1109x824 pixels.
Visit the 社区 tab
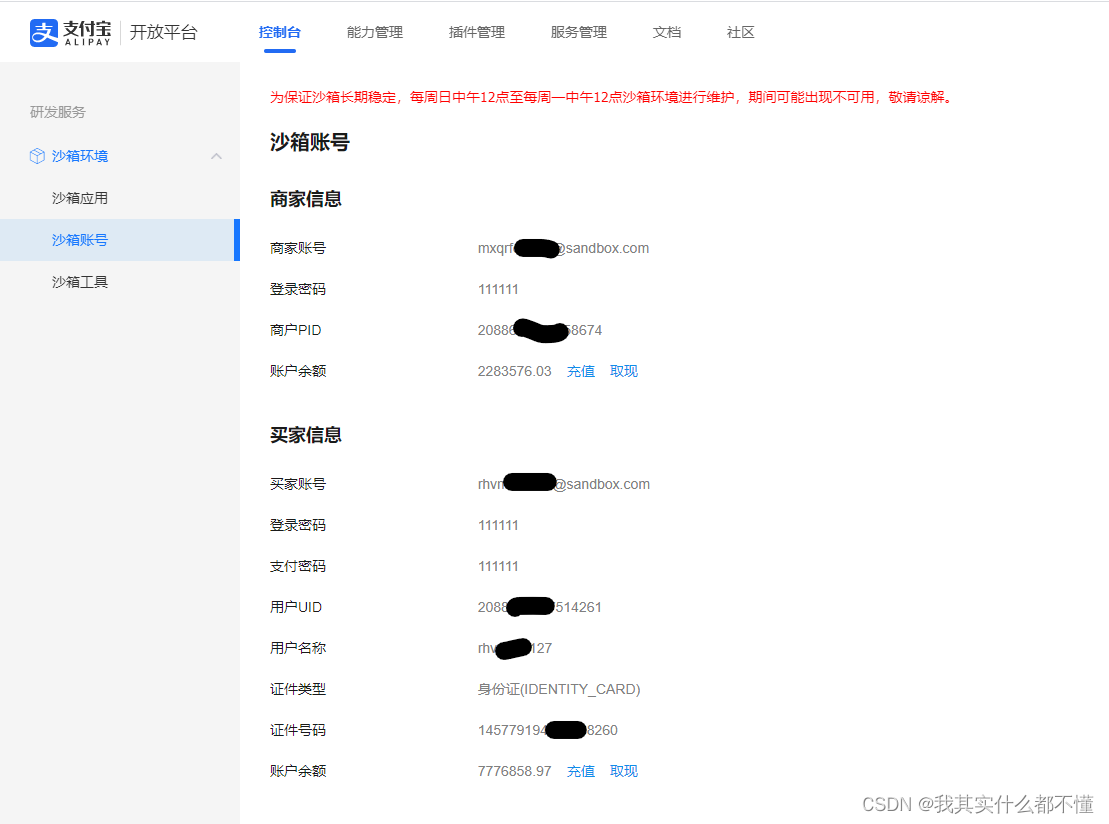click(741, 33)
